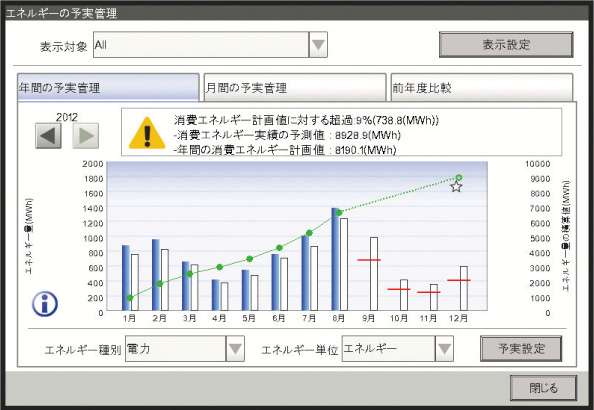Image resolution: width=594 pixels, height=410 pixels.
Task: Click the 消費エネルギー計画値に対する超過 warning line
Action: pyautogui.click(x=306, y=120)
